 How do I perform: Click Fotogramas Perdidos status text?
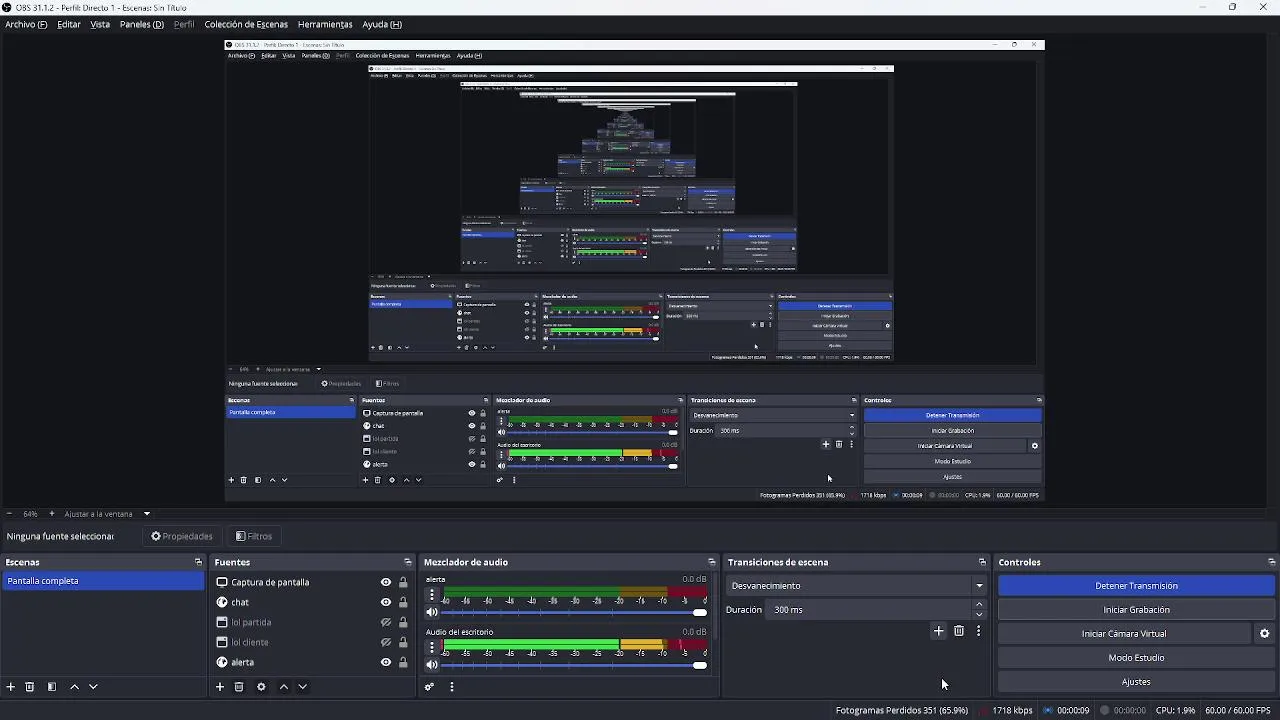[902, 711]
